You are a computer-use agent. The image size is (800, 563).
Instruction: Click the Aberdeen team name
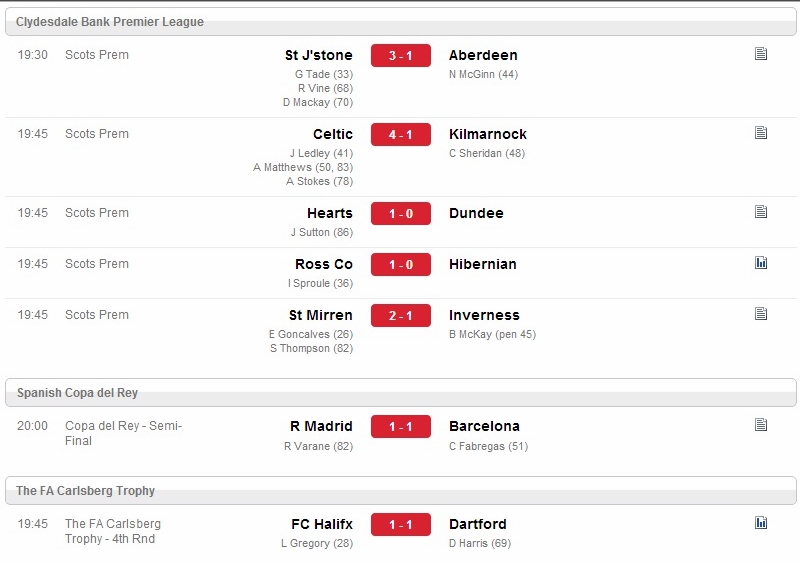[x=483, y=55]
